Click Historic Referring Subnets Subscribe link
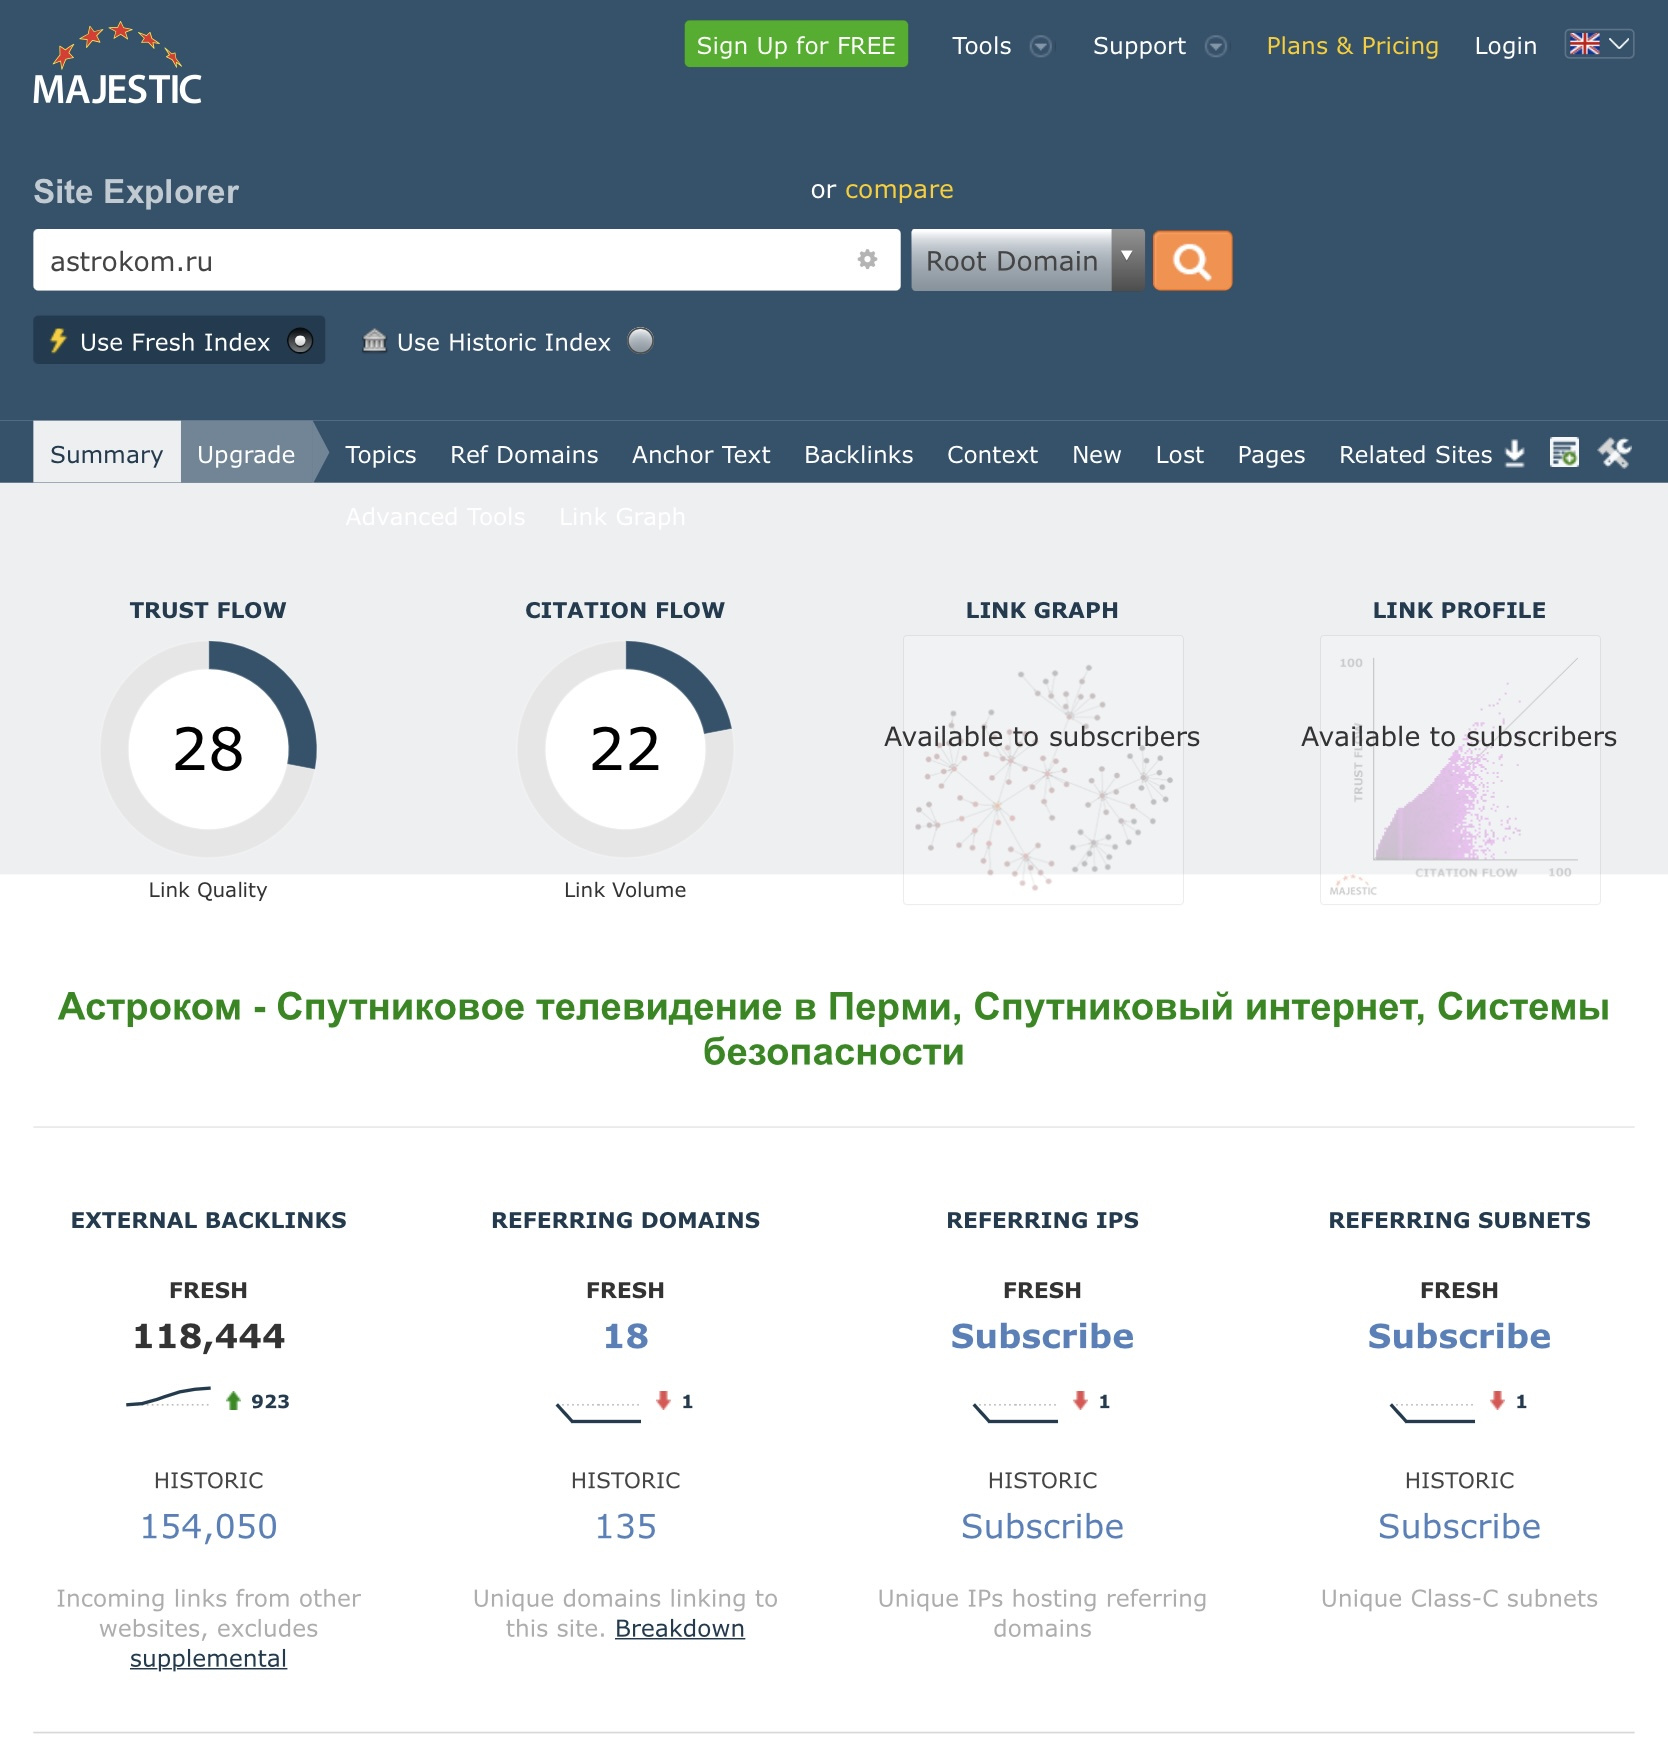The width and height of the screenshot is (1668, 1741). coord(1459,1526)
